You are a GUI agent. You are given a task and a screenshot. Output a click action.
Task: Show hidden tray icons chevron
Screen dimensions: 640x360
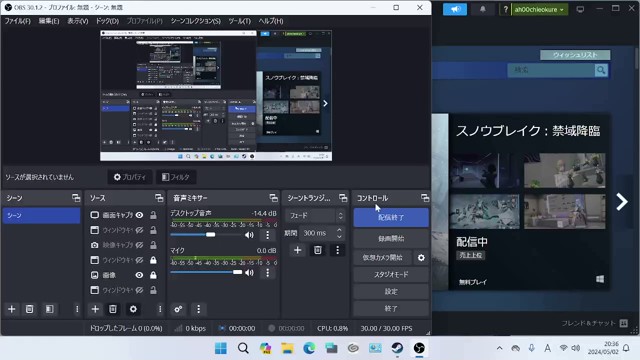(499, 348)
